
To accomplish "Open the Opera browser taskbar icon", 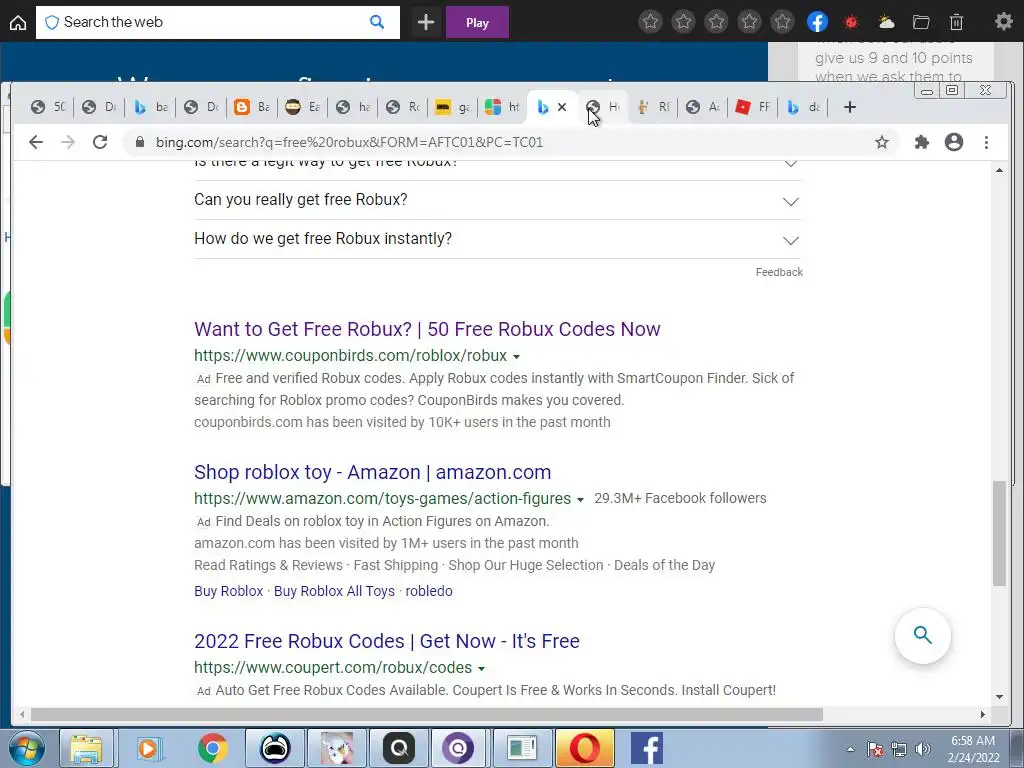I will (x=584, y=748).
